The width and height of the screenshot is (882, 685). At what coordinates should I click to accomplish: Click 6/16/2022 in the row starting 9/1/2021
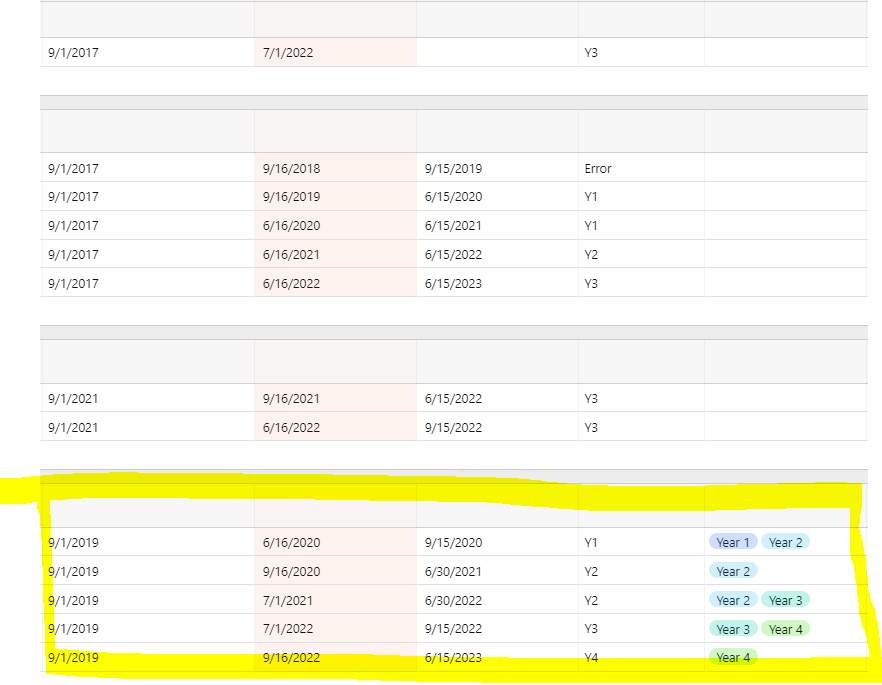click(335, 427)
